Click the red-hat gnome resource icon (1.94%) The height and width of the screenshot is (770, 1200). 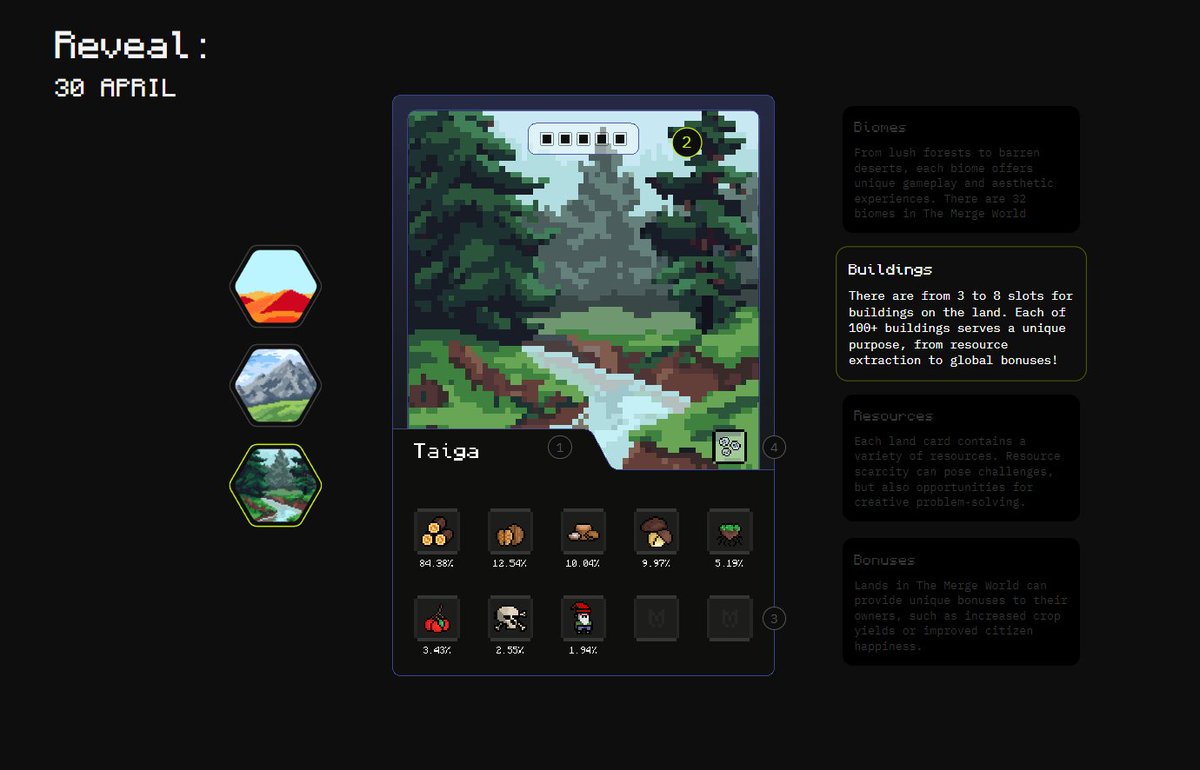583,618
